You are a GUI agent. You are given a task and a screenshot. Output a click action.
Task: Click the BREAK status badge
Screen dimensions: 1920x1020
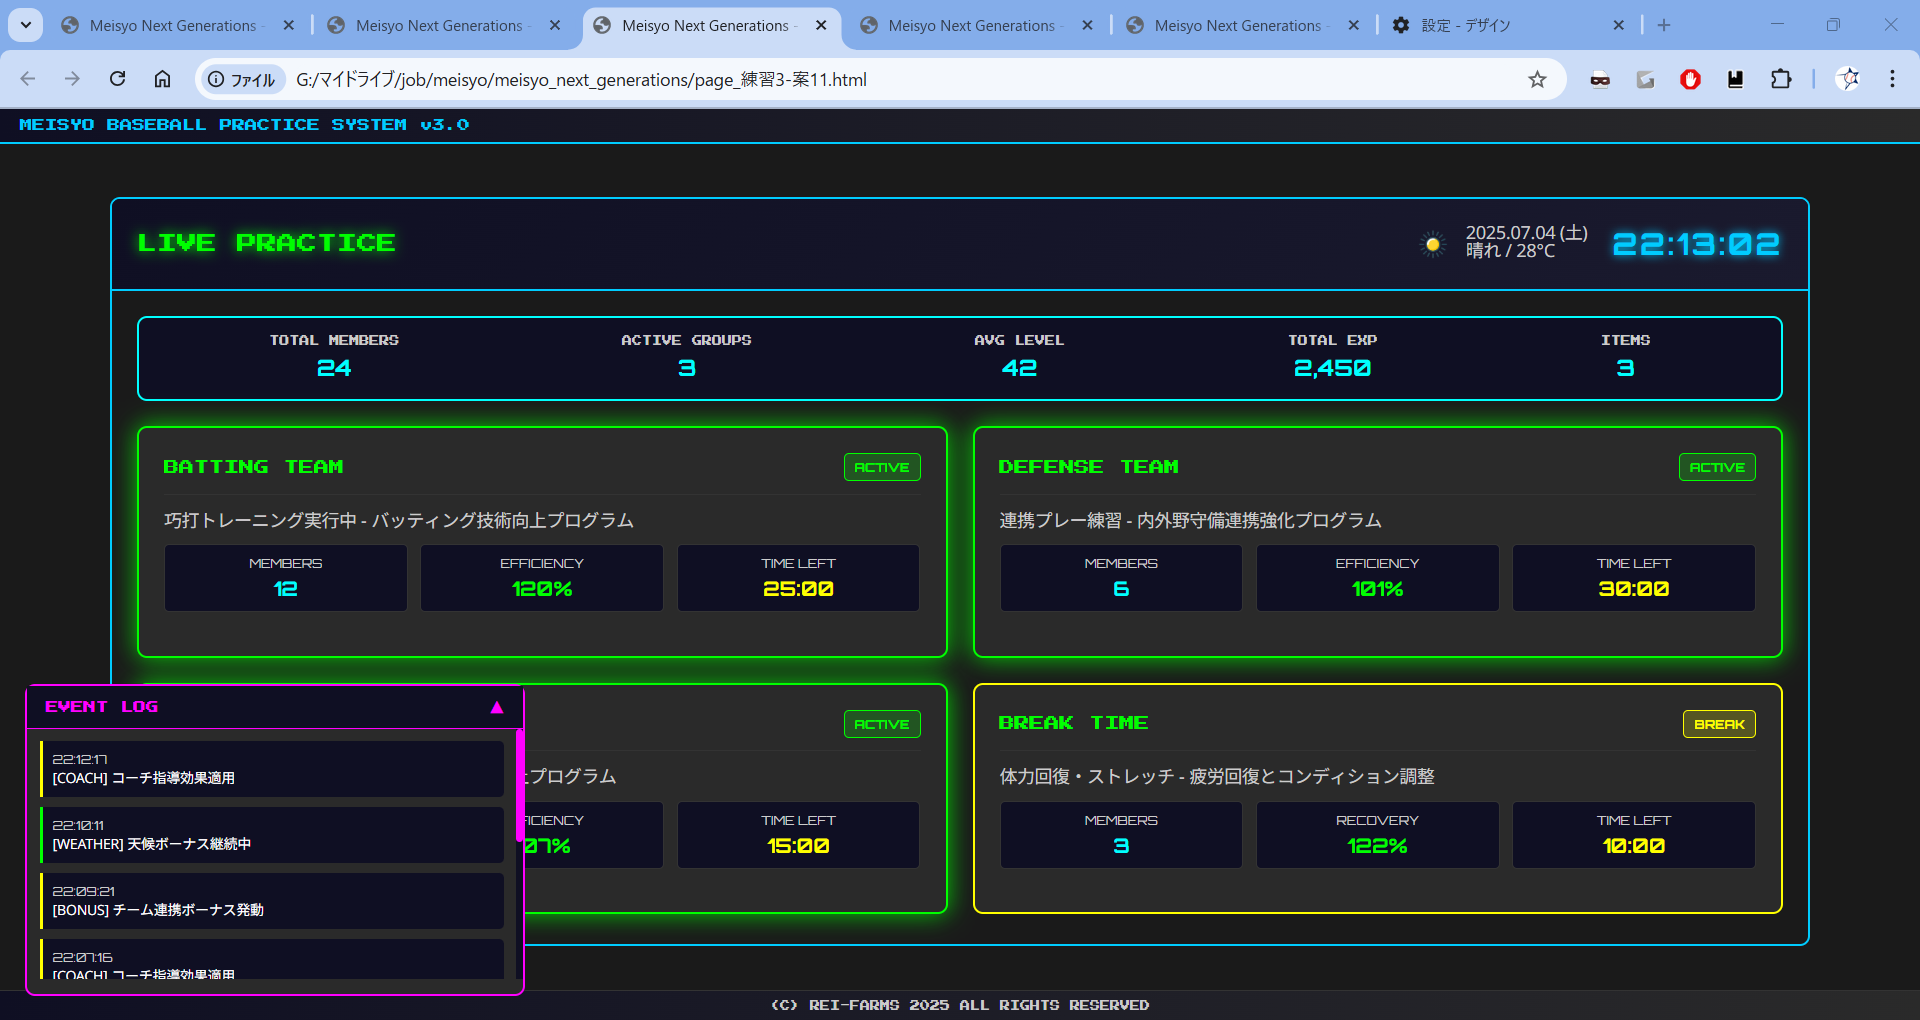[x=1718, y=724]
